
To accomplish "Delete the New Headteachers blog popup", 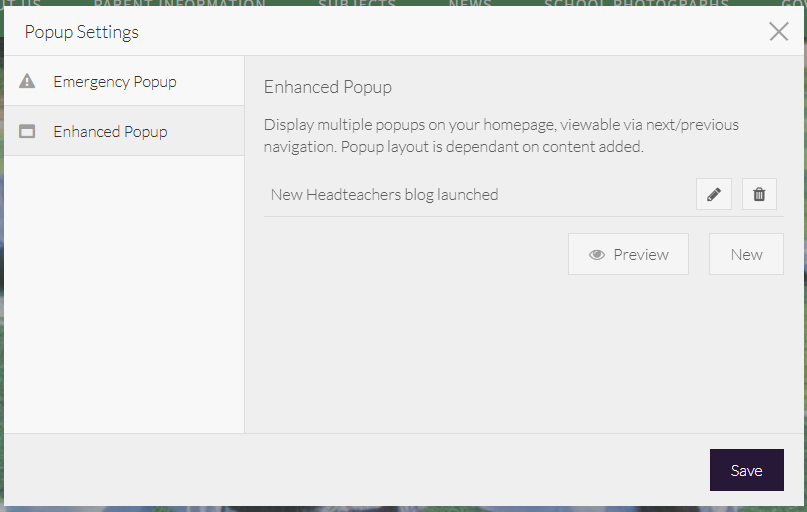I will pyautogui.click(x=759, y=195).
